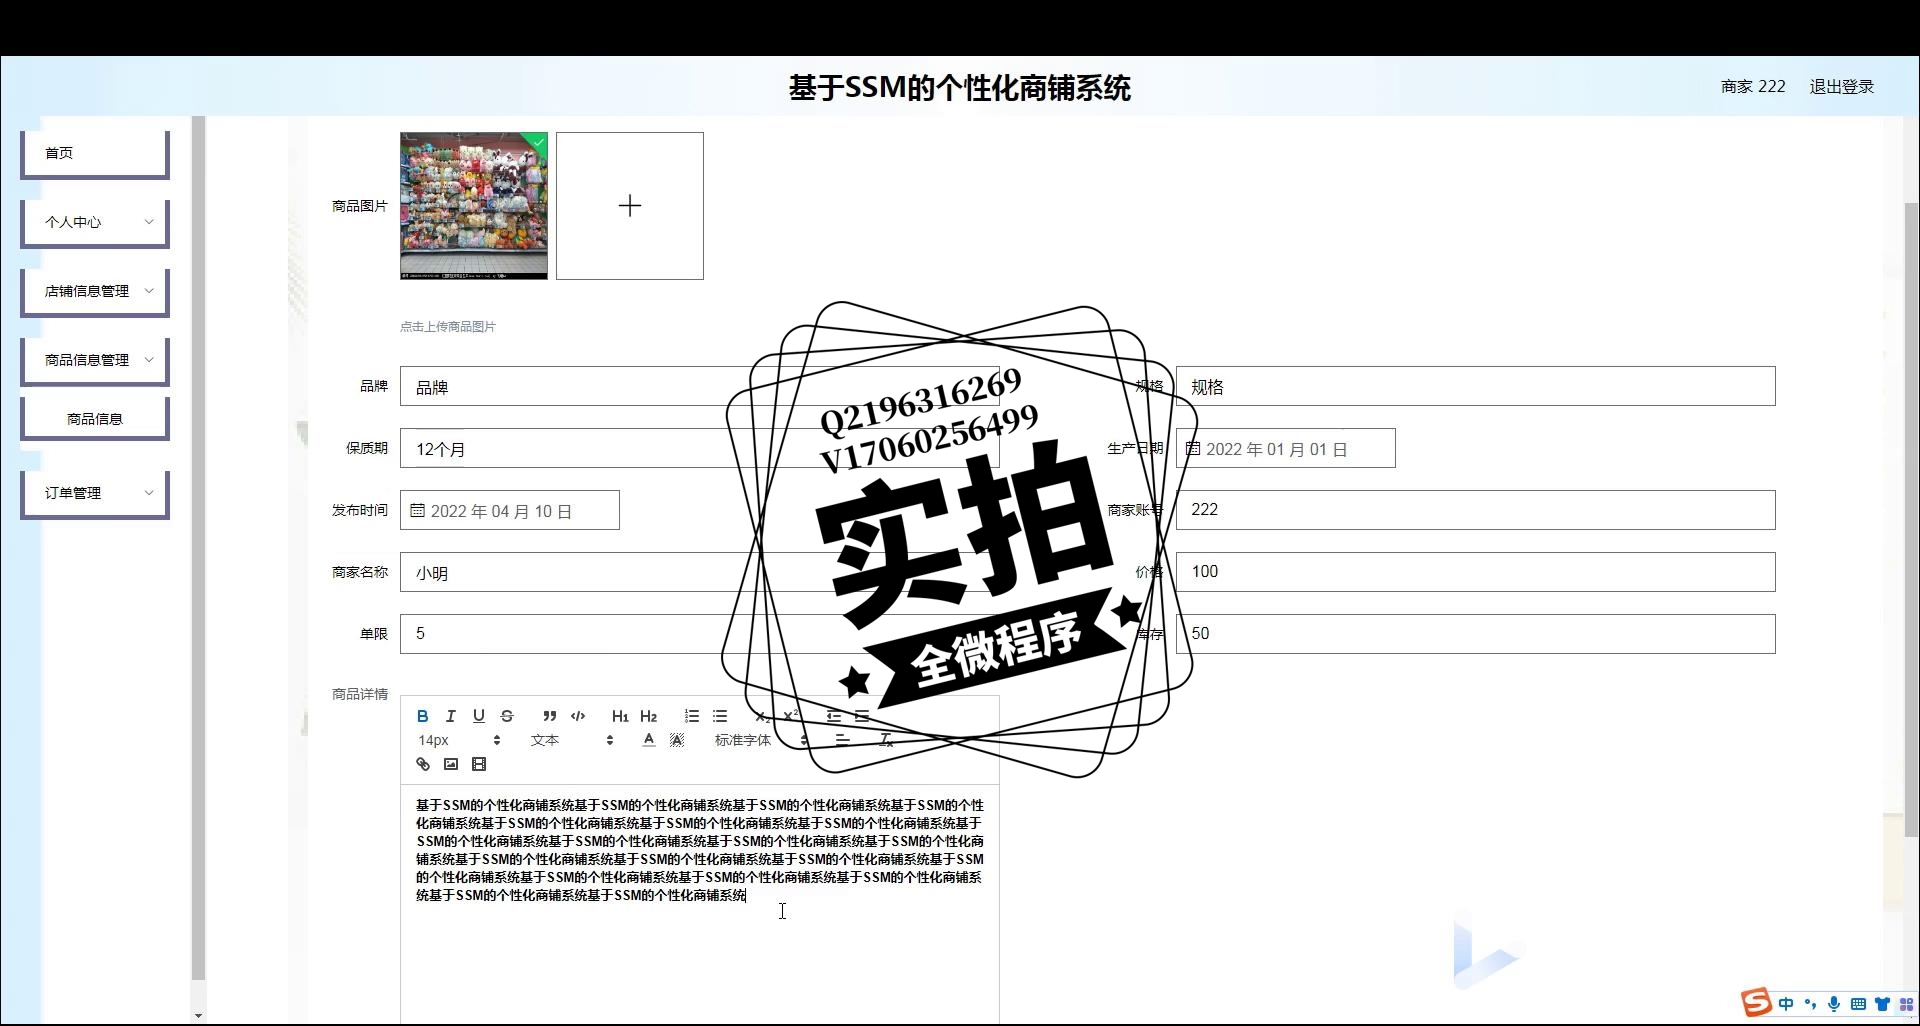
Task: Pick the text background color
Action: [677, 740]
